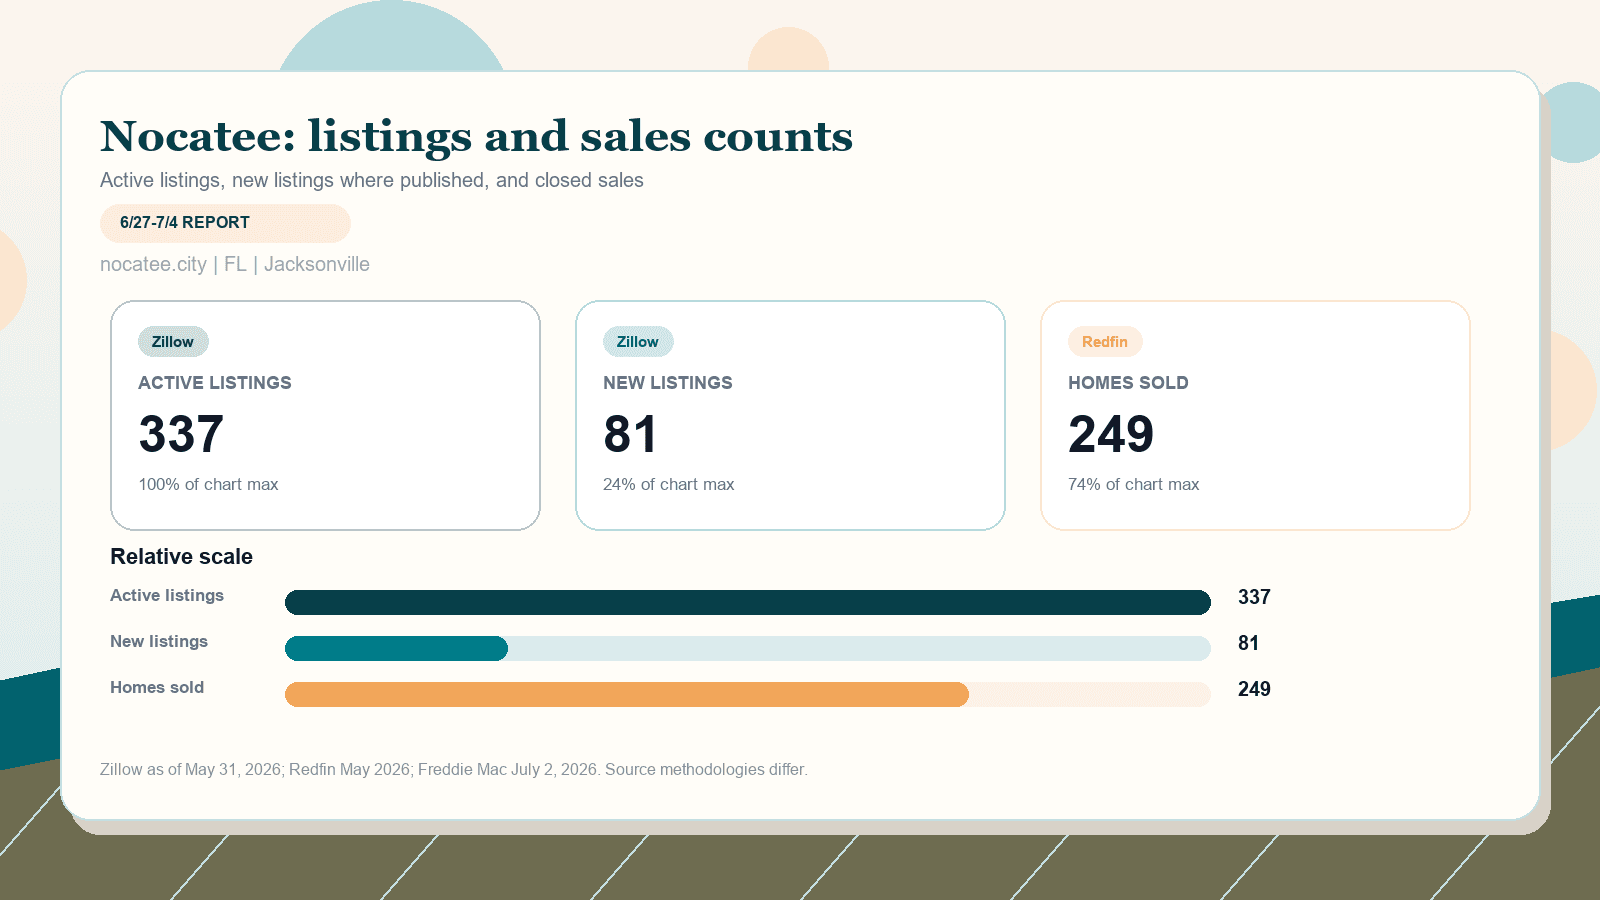Click the large value 337 in Active Listings card

point(181,434)
